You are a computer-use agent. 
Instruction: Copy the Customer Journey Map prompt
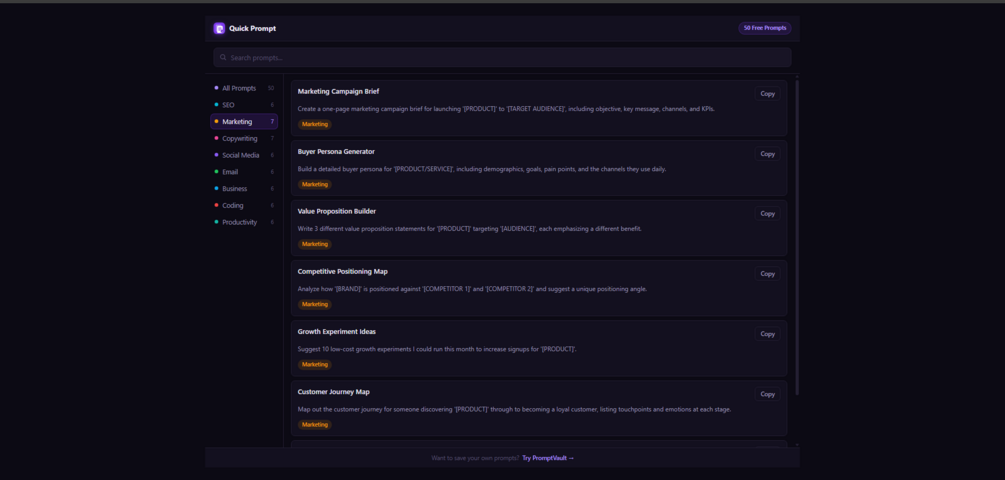point(767,394)
